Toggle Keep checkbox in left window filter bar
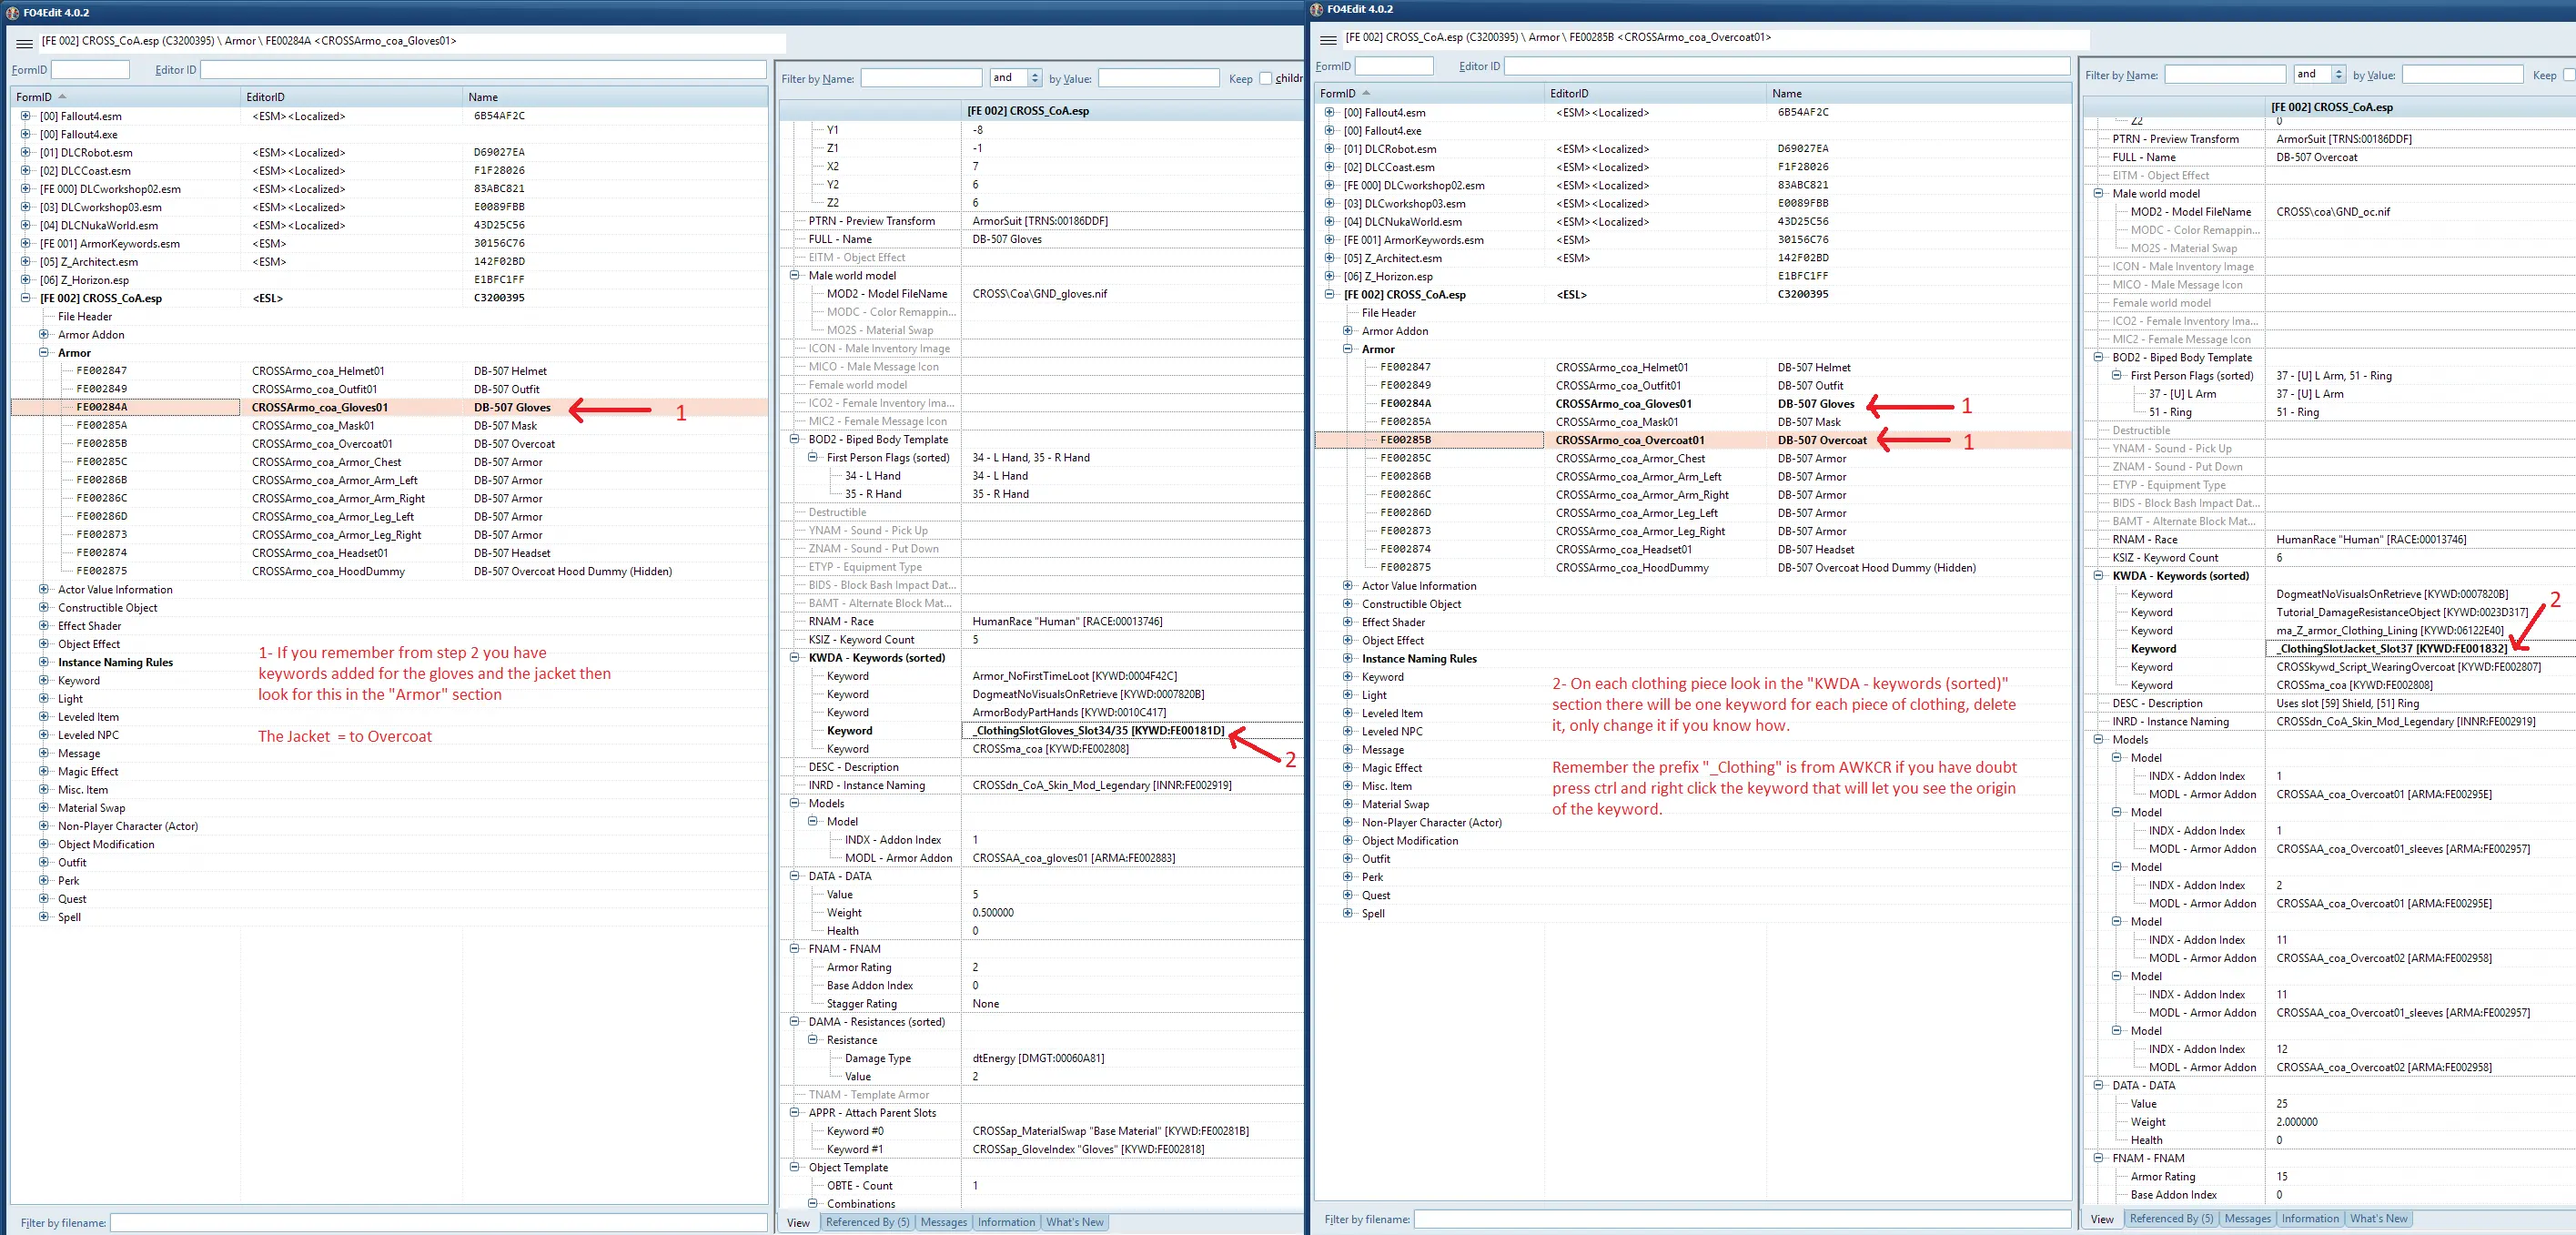 pos(1265,78)
